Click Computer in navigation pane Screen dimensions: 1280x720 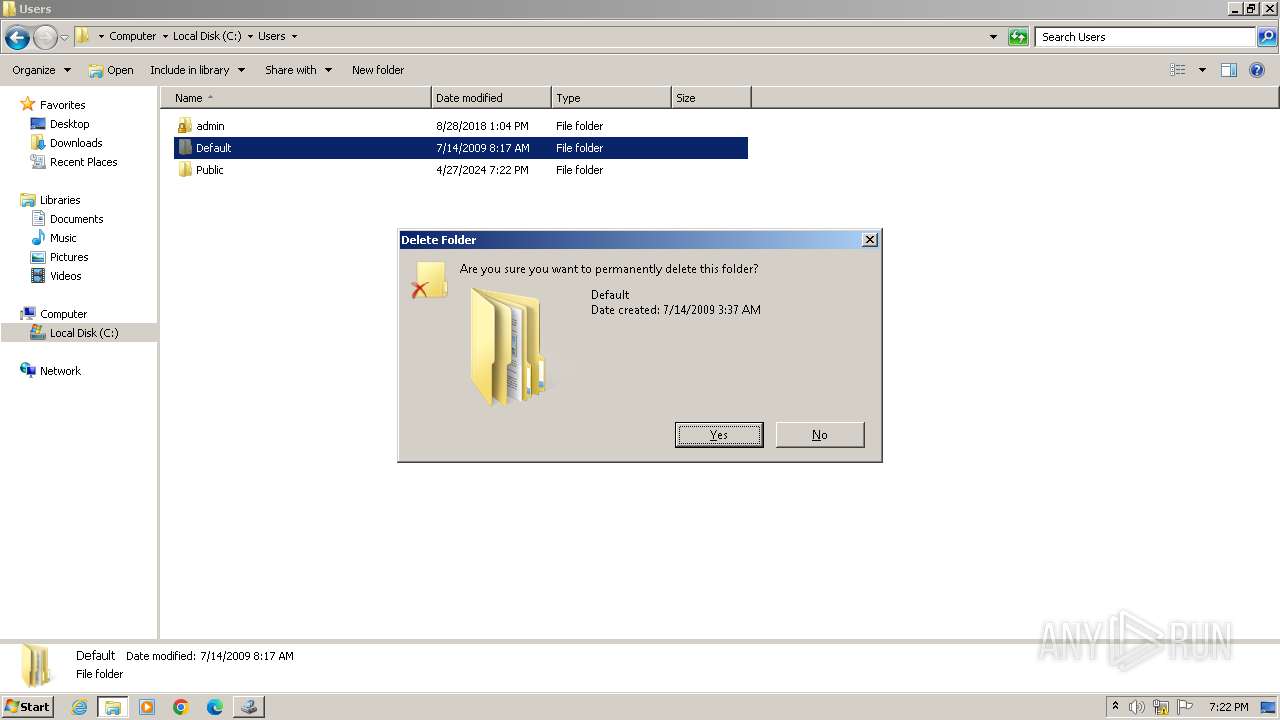click(x=63, y=314)
